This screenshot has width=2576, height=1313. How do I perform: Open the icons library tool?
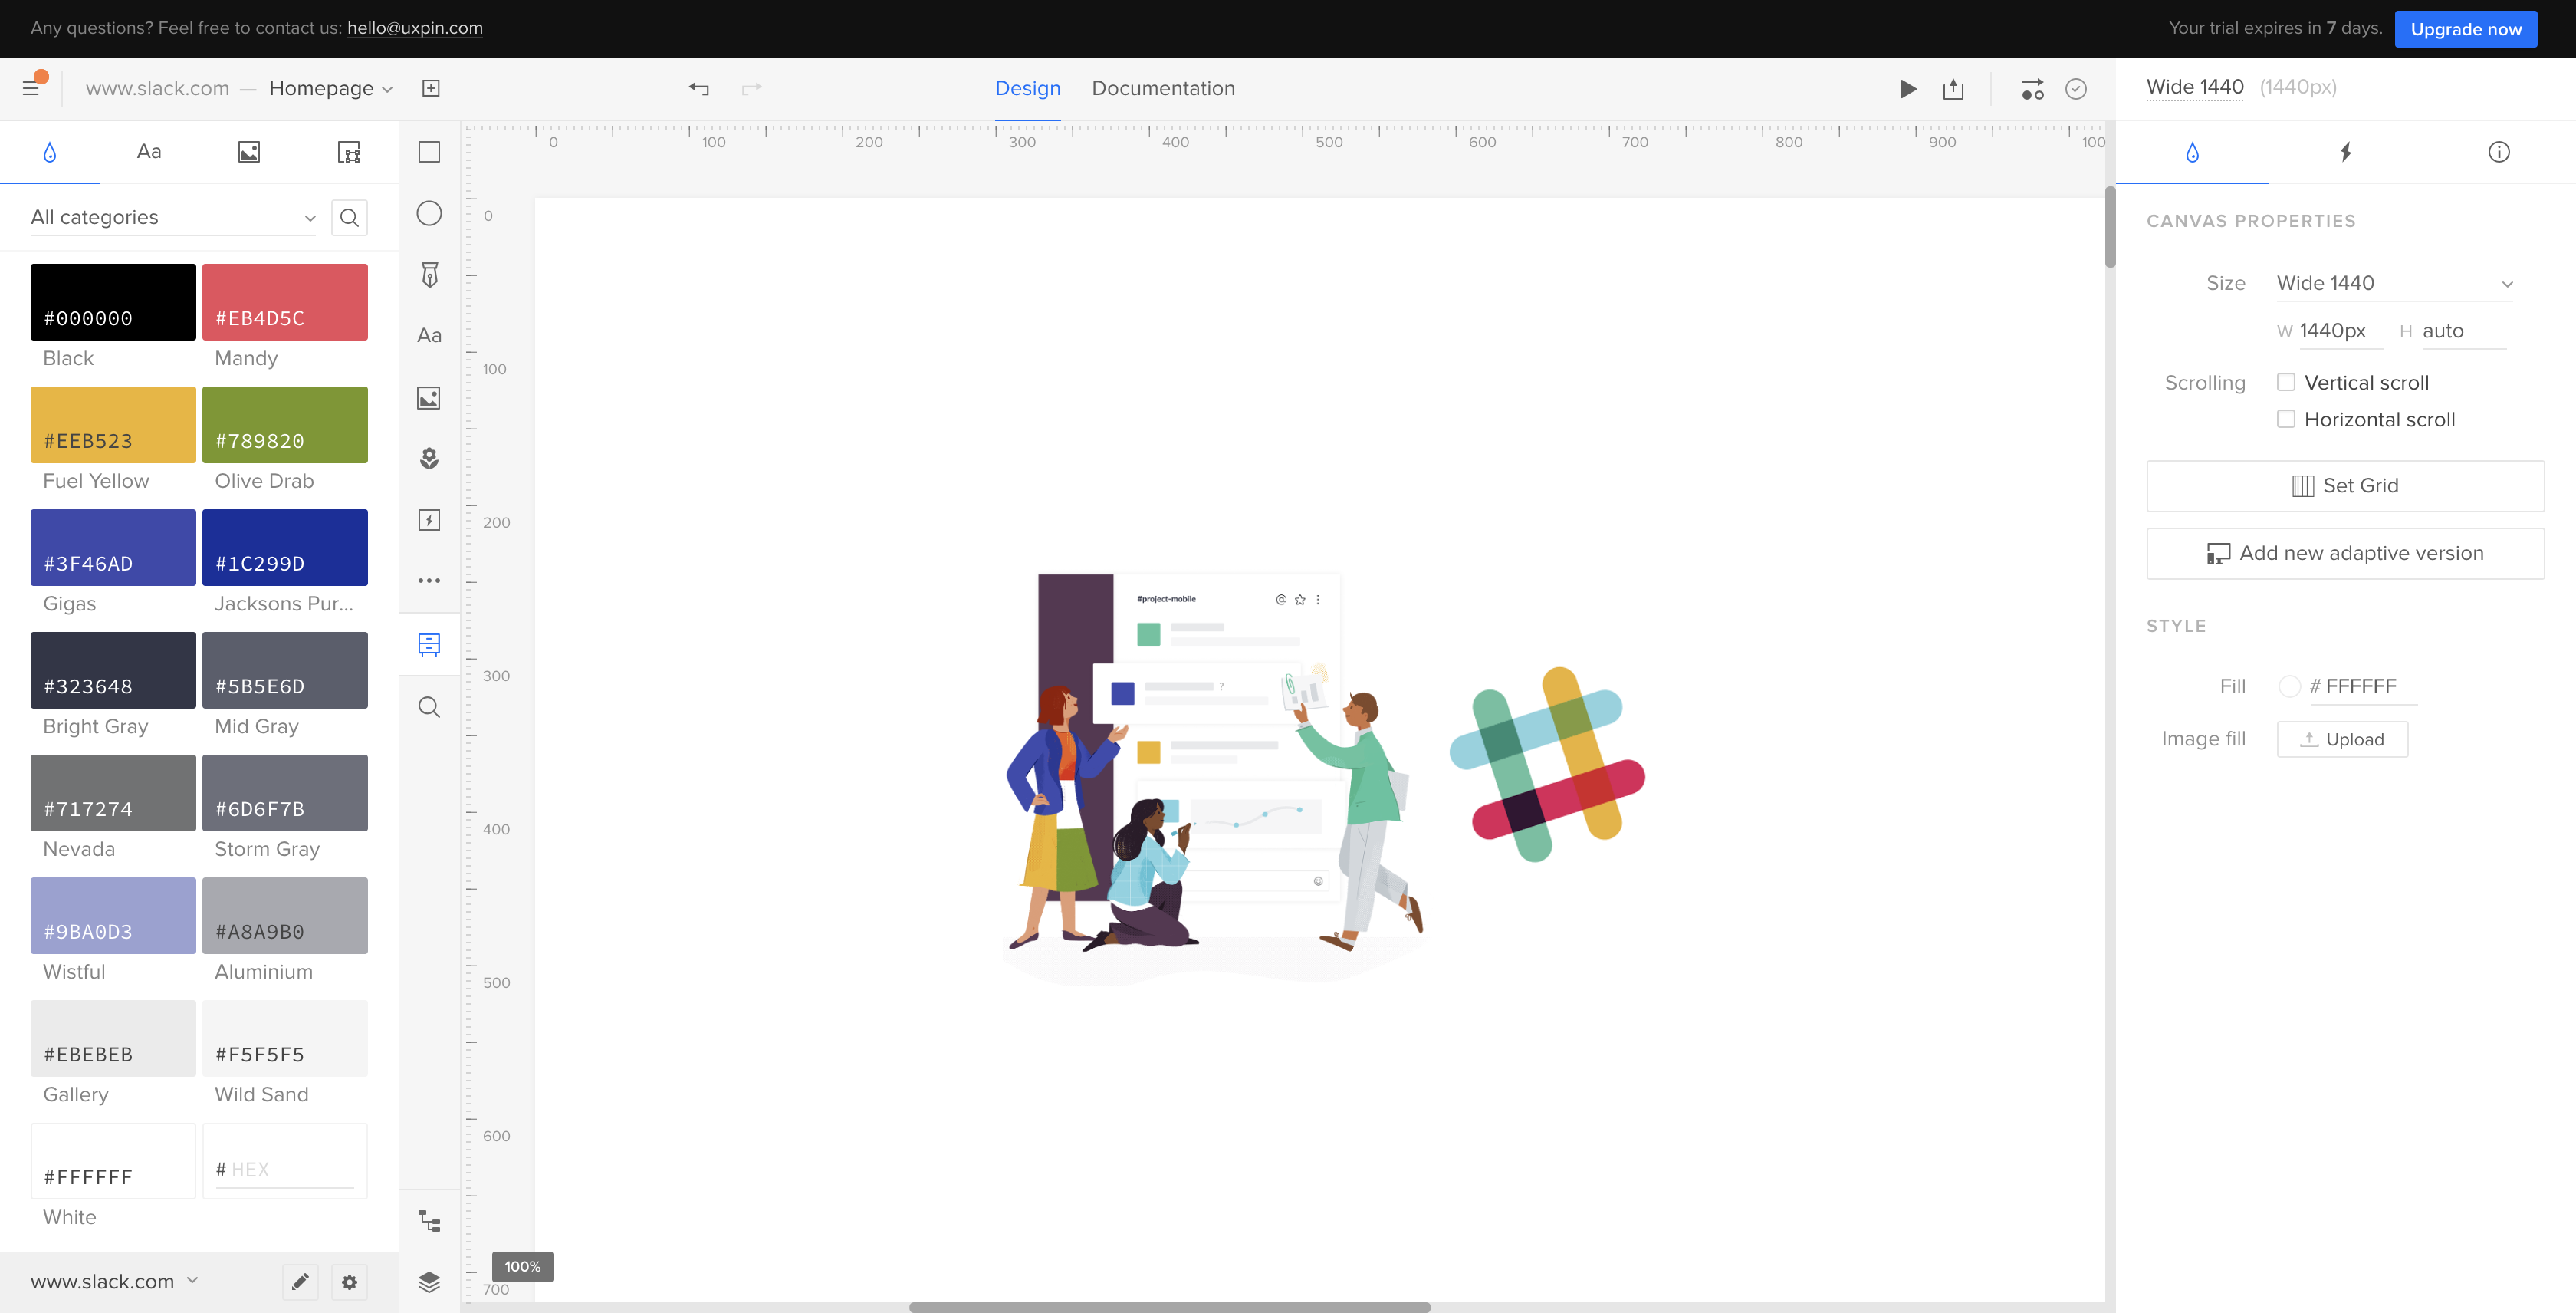click(x=429, y=458)
